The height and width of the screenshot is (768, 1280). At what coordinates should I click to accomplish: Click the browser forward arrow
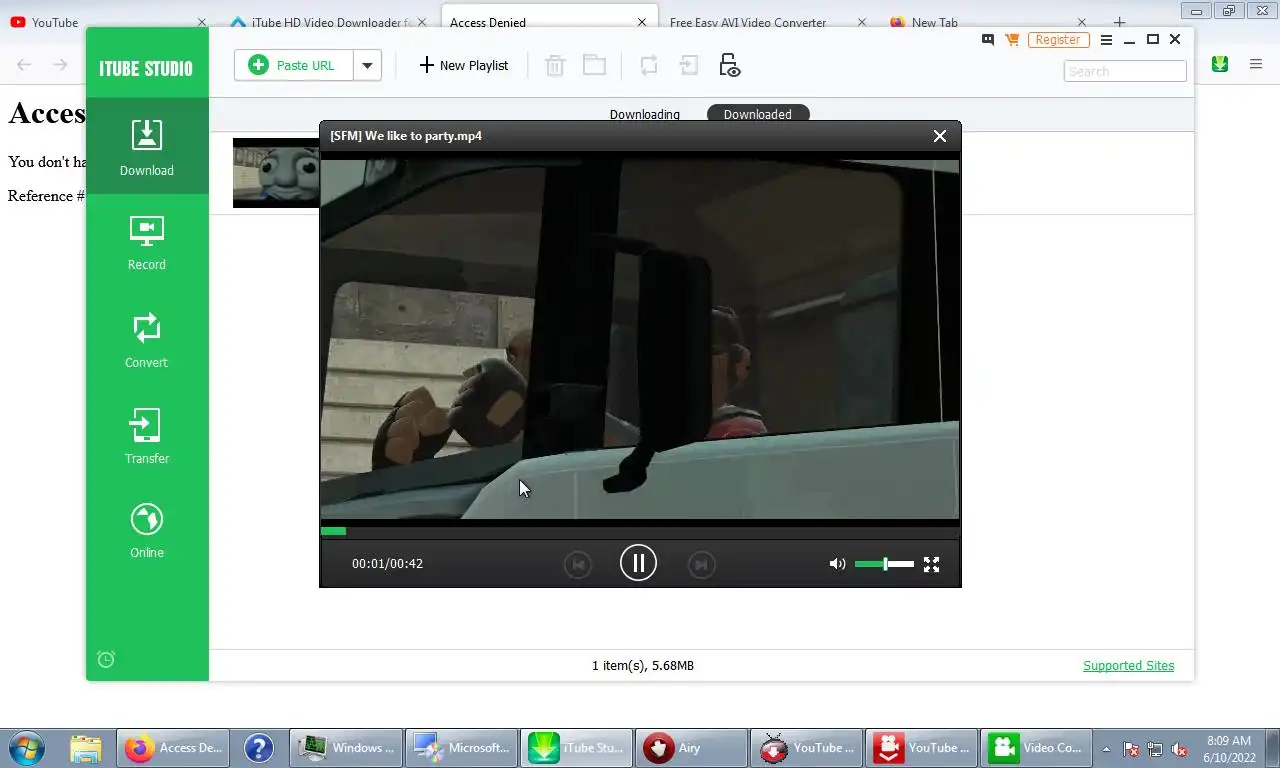point(60,64)
